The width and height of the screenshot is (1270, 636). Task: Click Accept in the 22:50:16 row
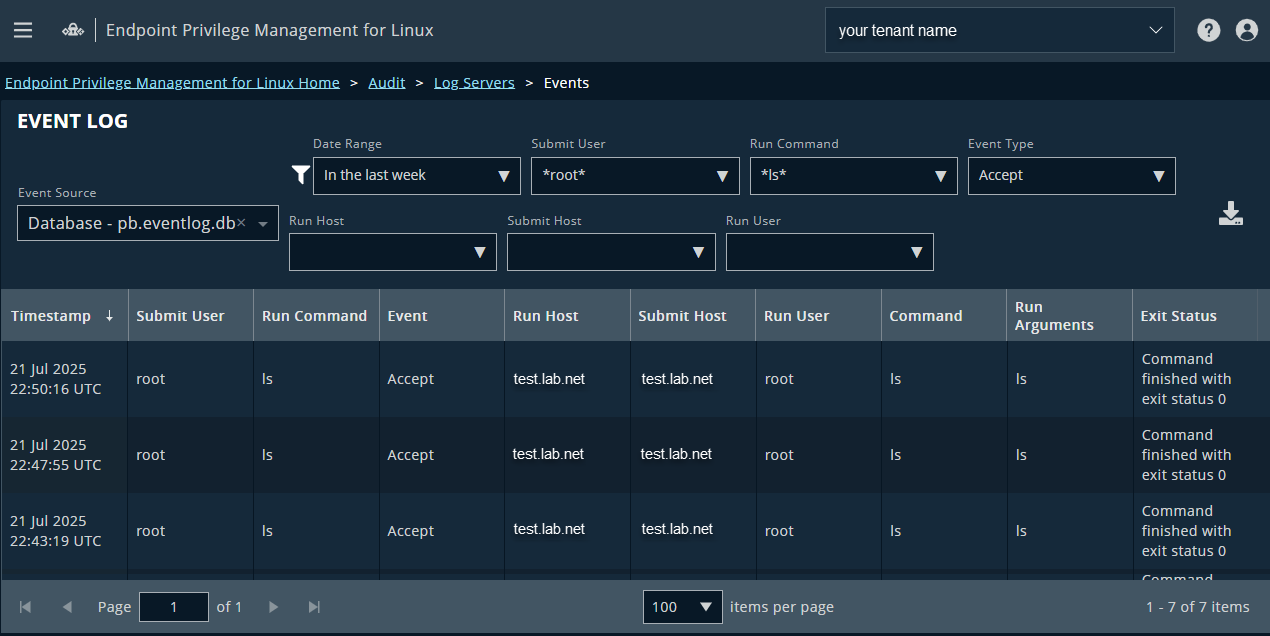[411, 379]
